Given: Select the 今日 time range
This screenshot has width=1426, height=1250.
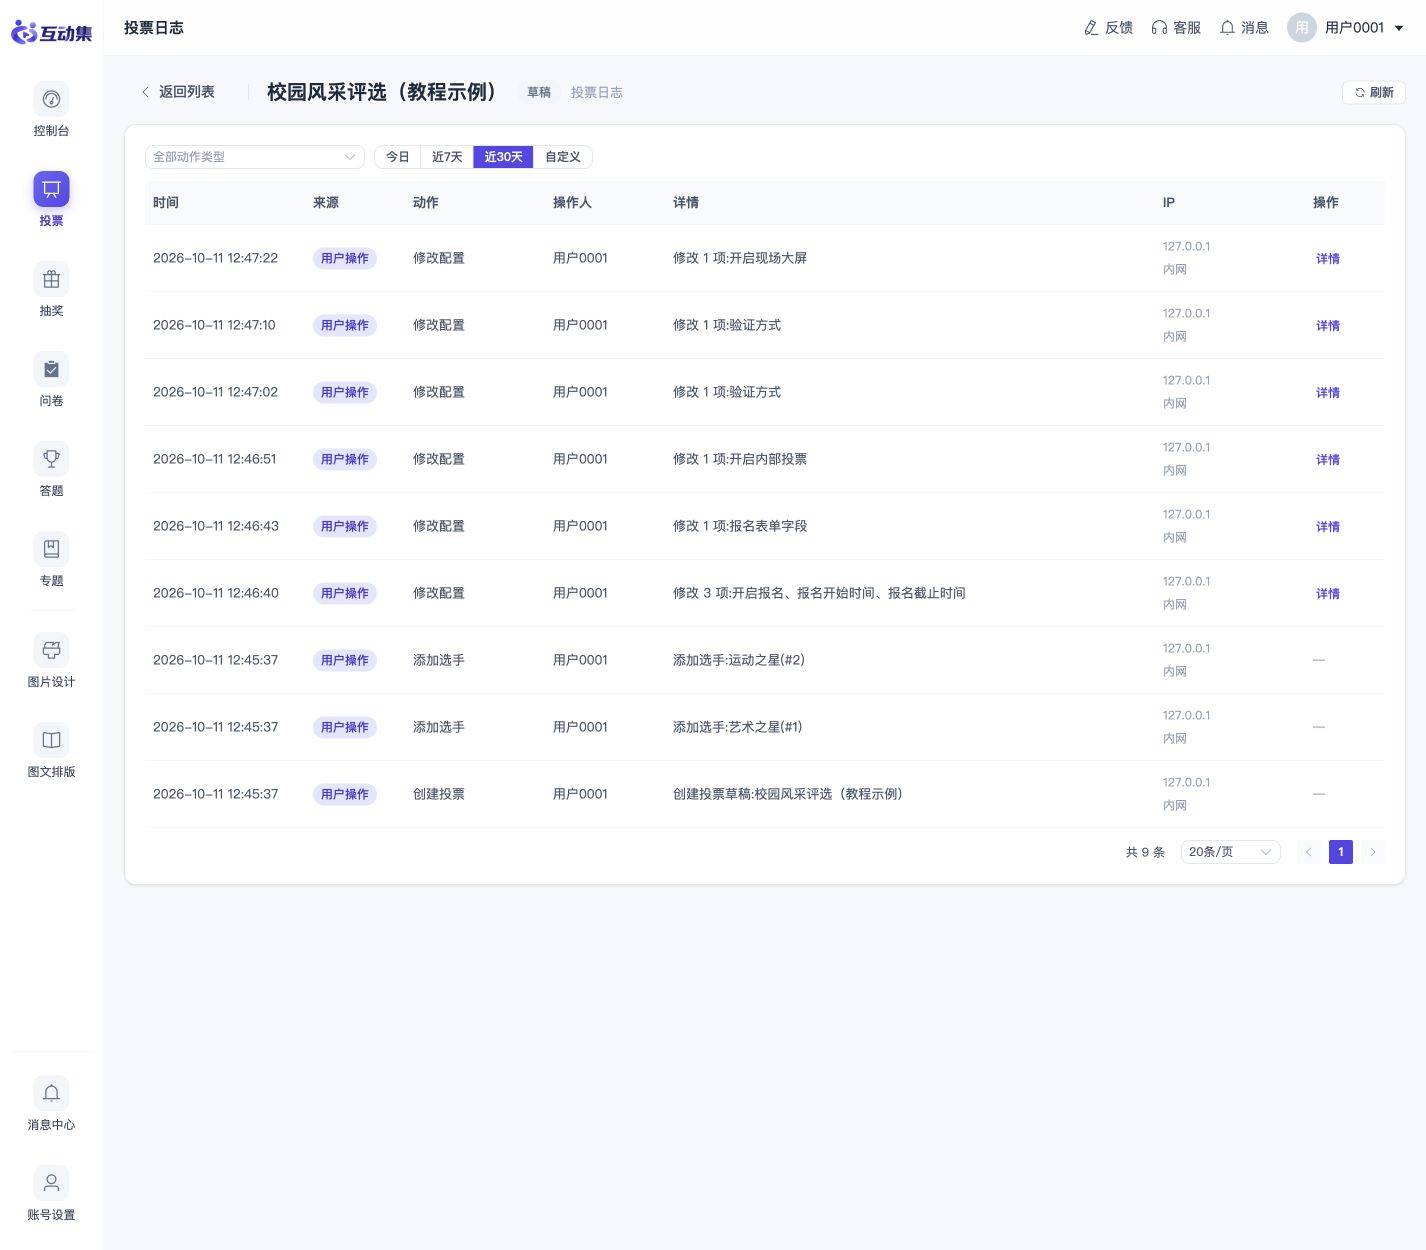Looking at the screenshot, I should (398, 157).
